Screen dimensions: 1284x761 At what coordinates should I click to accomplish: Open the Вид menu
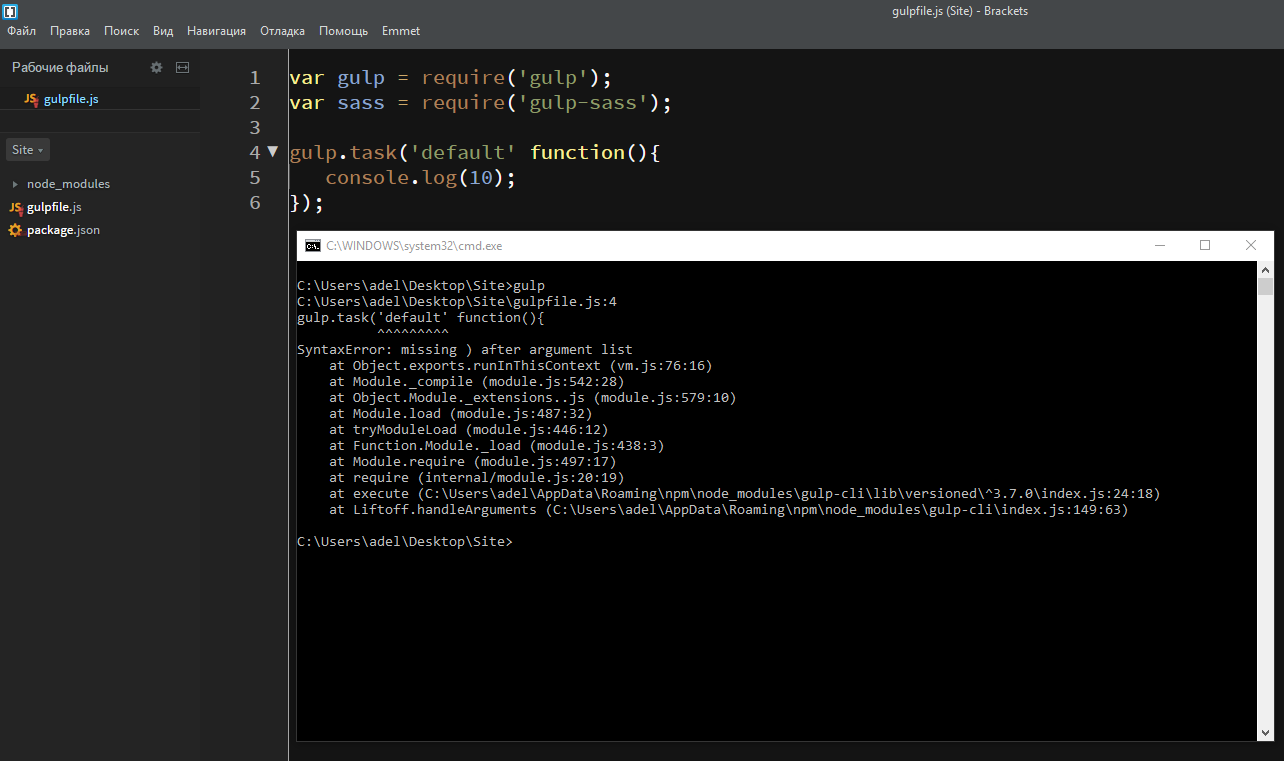pos(163,31)
